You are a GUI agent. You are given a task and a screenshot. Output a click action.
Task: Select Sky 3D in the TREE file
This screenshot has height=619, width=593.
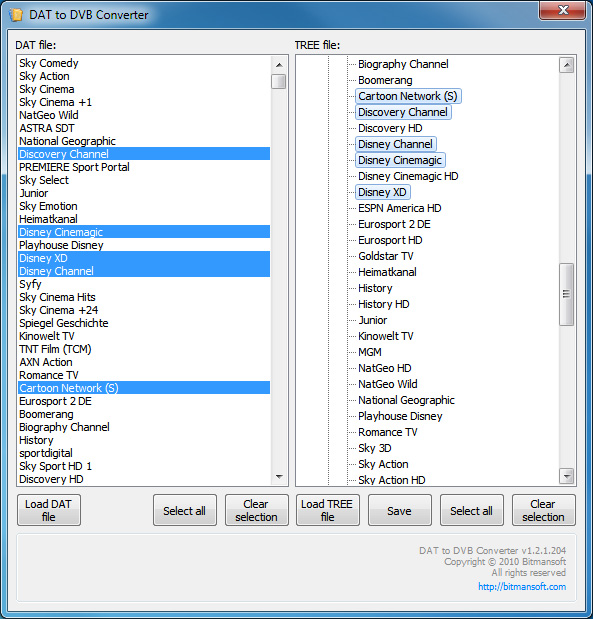pyautogui.click(x=375, y=448)
